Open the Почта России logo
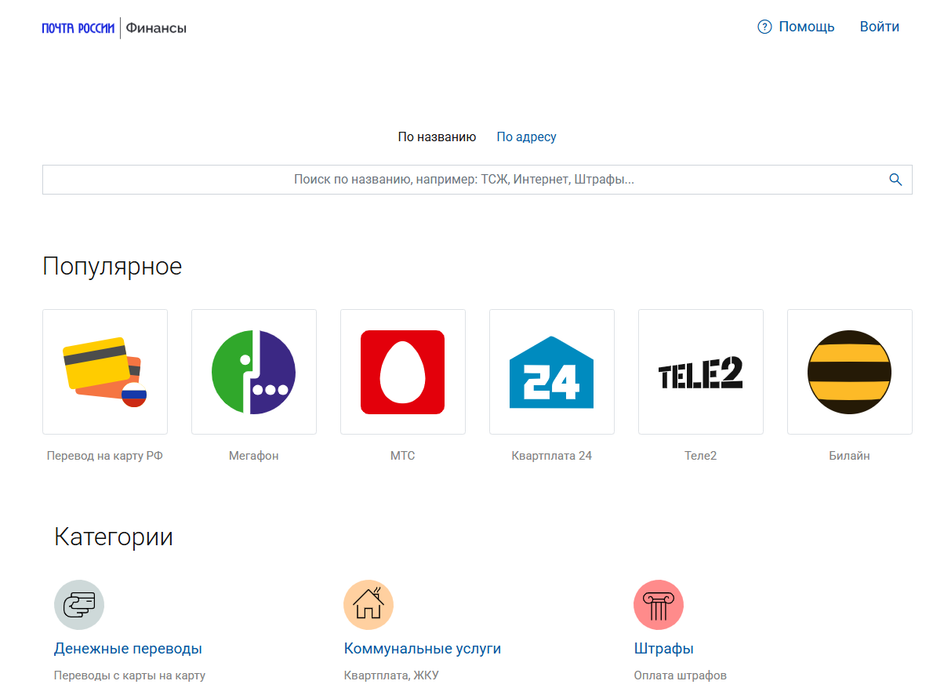The height and width of the screenshot is (699, 944). tap(78, 28)
